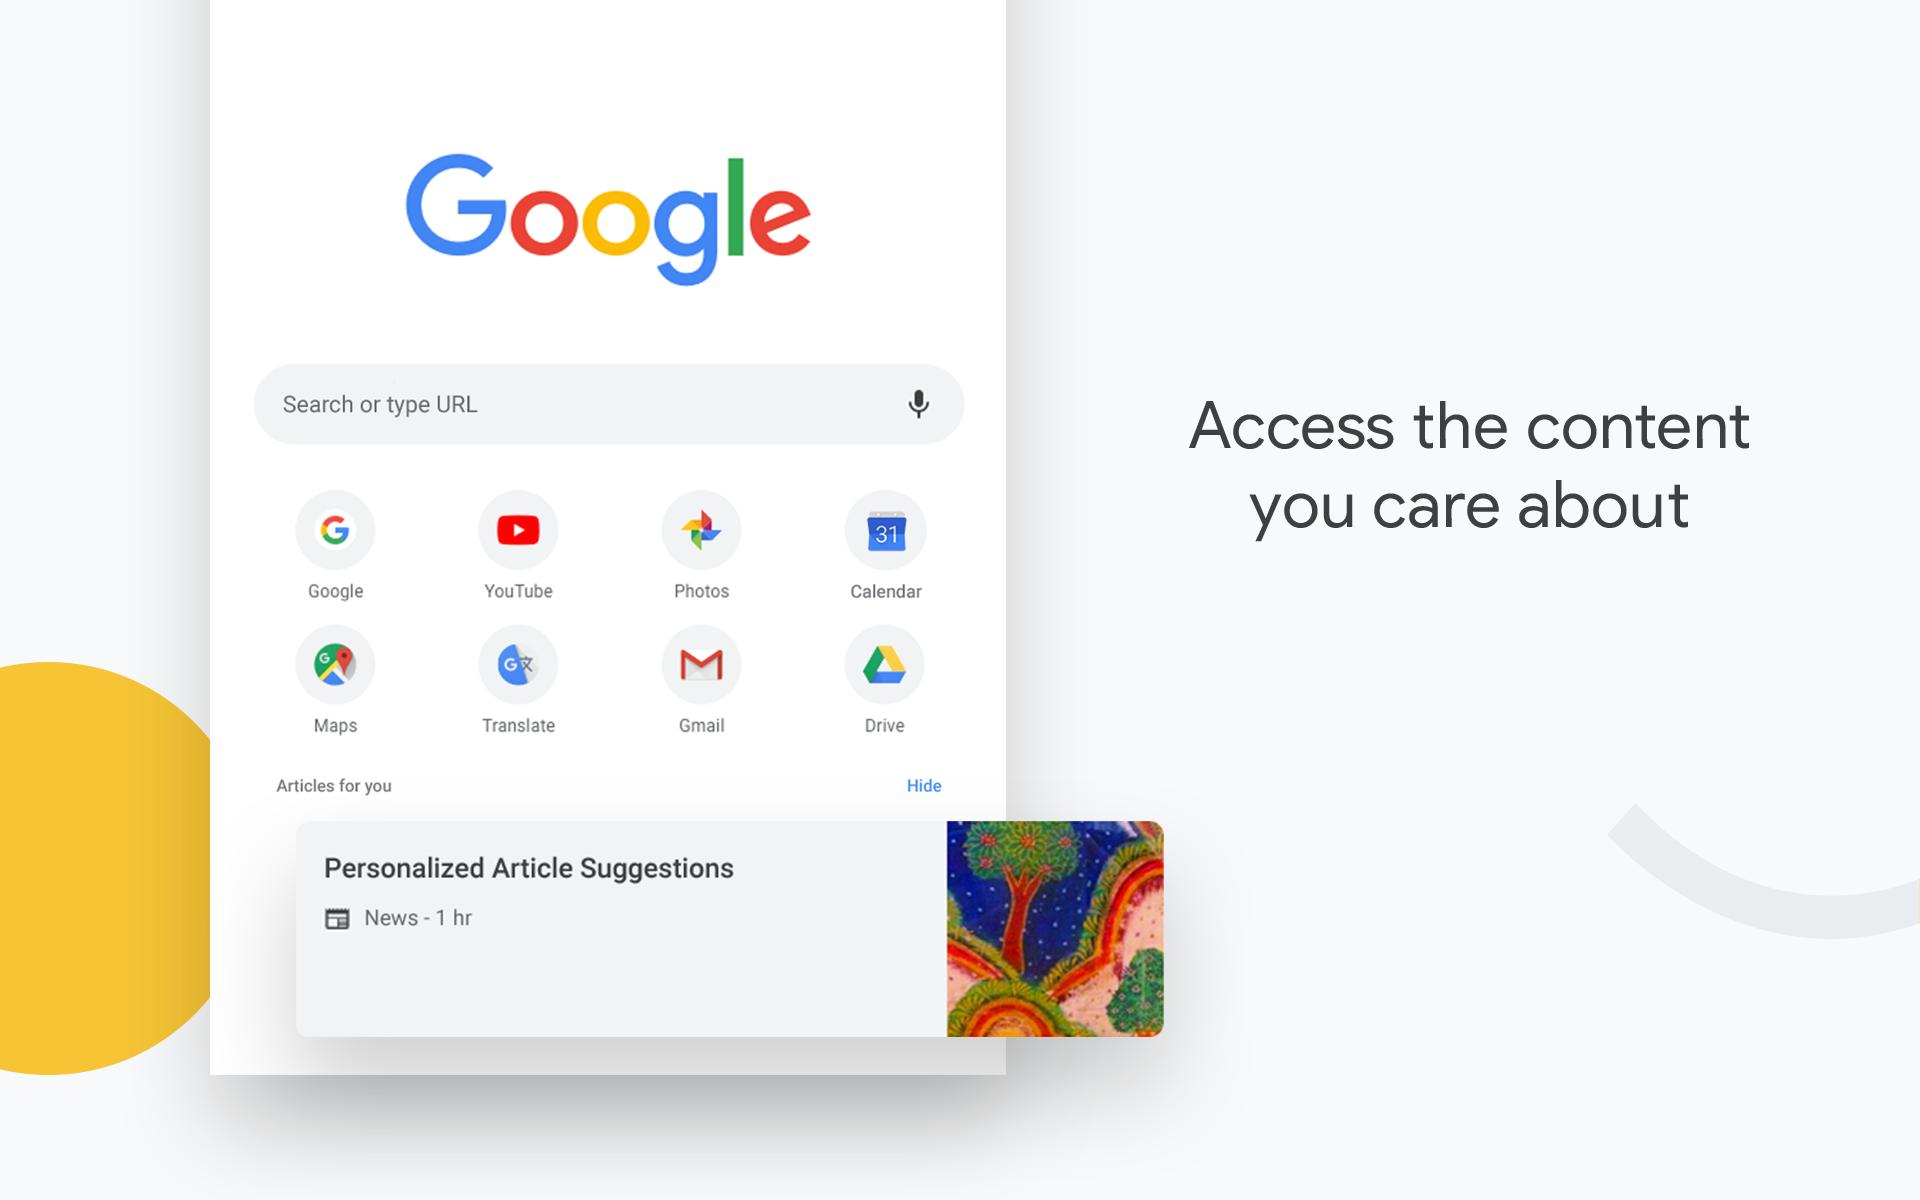
Task: Open Google Maps shortcut
Action: (x=335, y=662)
